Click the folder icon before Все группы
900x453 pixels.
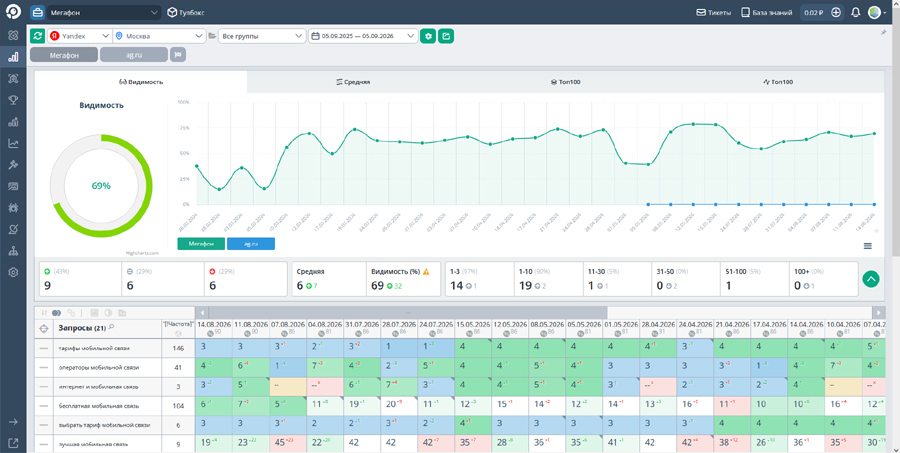pyautogui.click(x=212, y=36)
